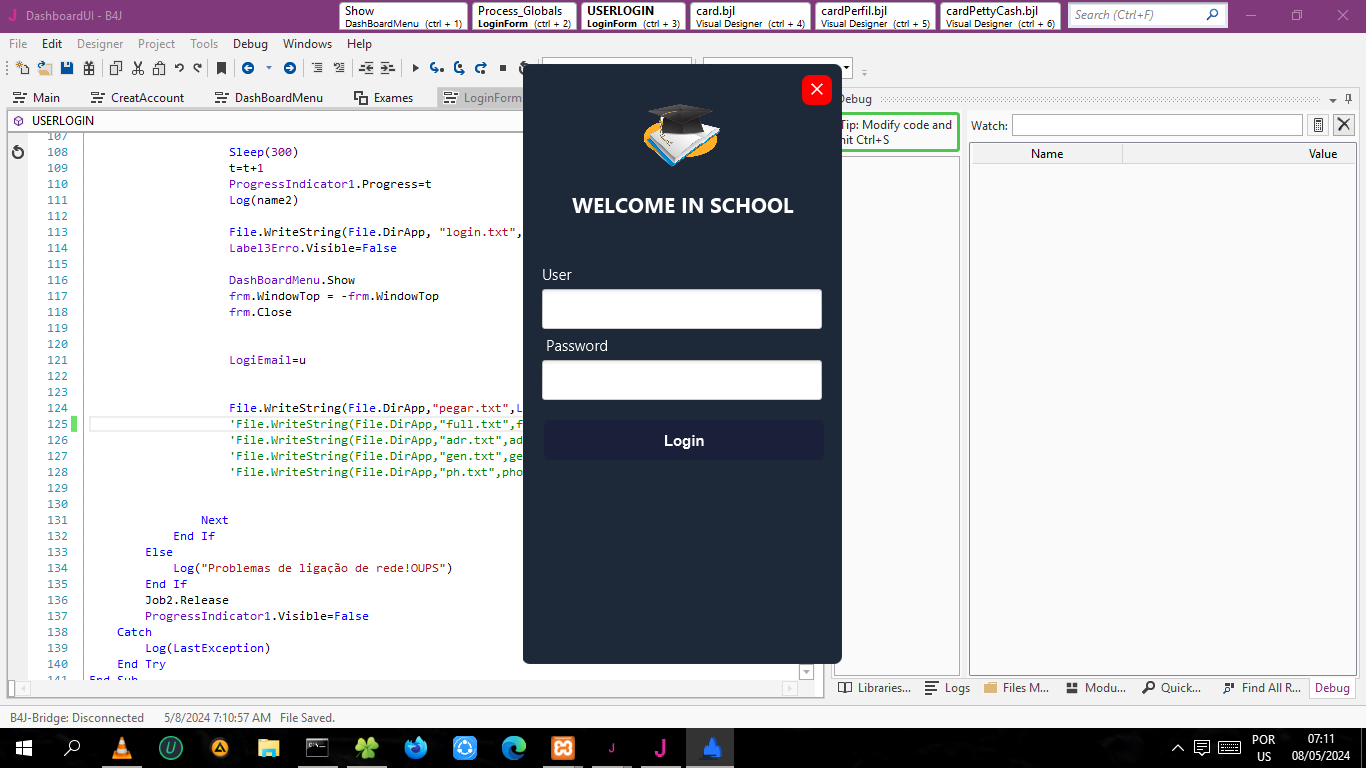Click the Copy icon in the toolbar
Viewport: 1366px width, 768px height.
[116, 68]
